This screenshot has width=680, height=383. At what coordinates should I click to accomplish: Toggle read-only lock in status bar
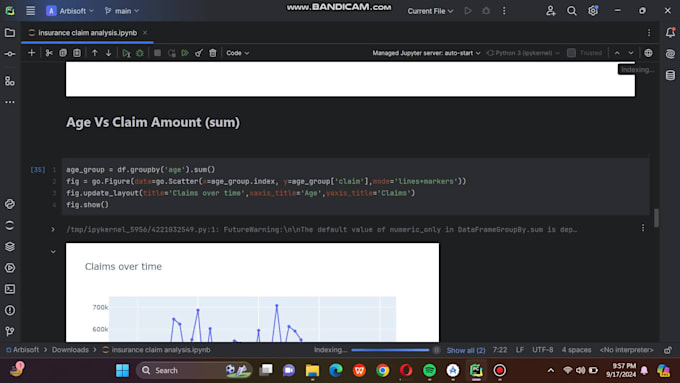pyautogui.click(x=668, y=350)
